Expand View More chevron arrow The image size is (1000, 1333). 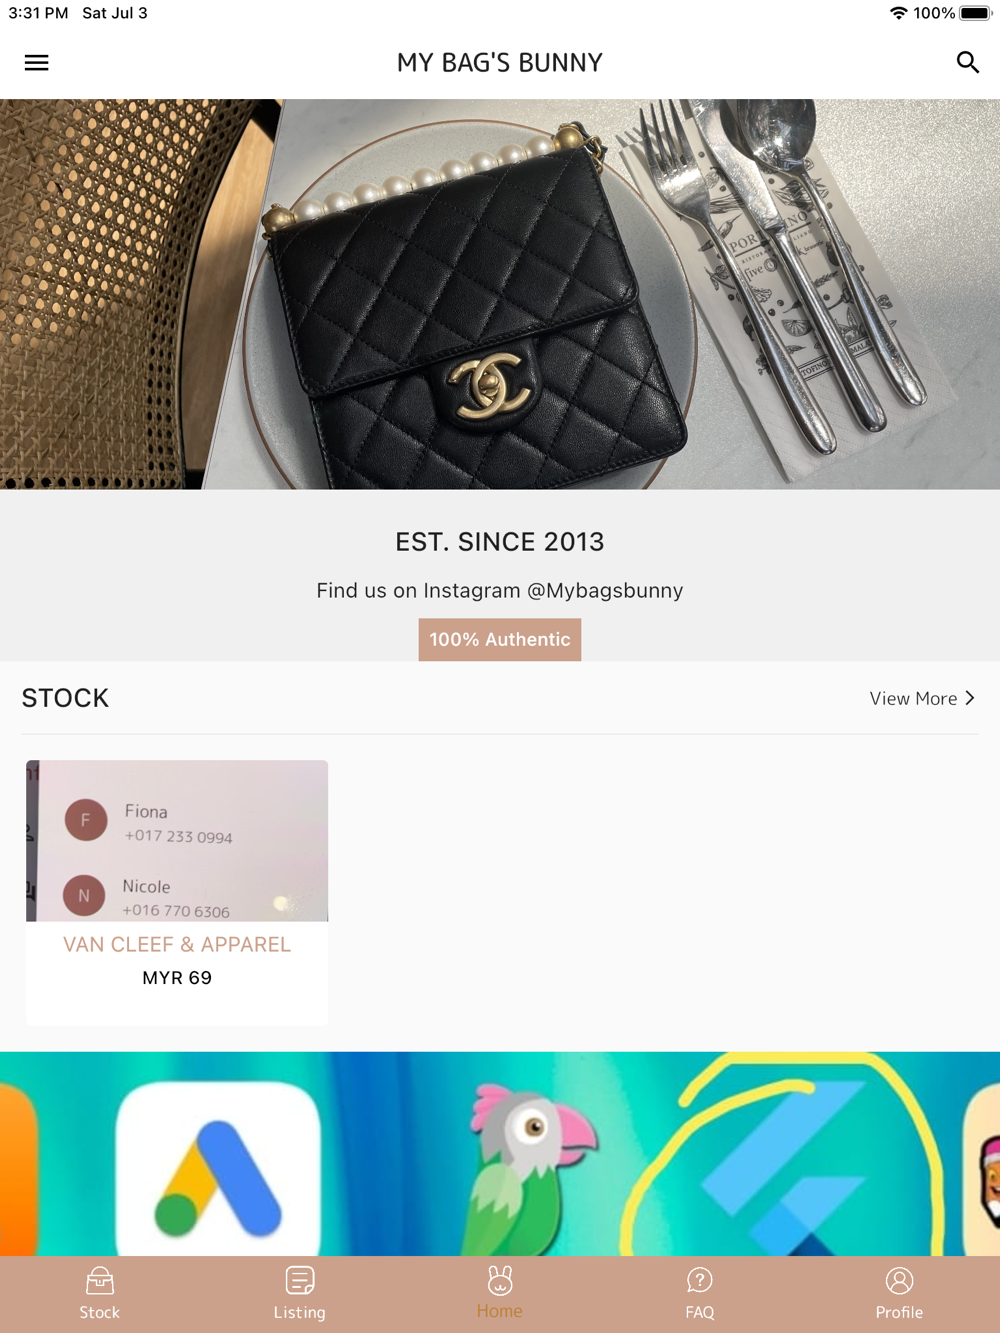point(970,698)
